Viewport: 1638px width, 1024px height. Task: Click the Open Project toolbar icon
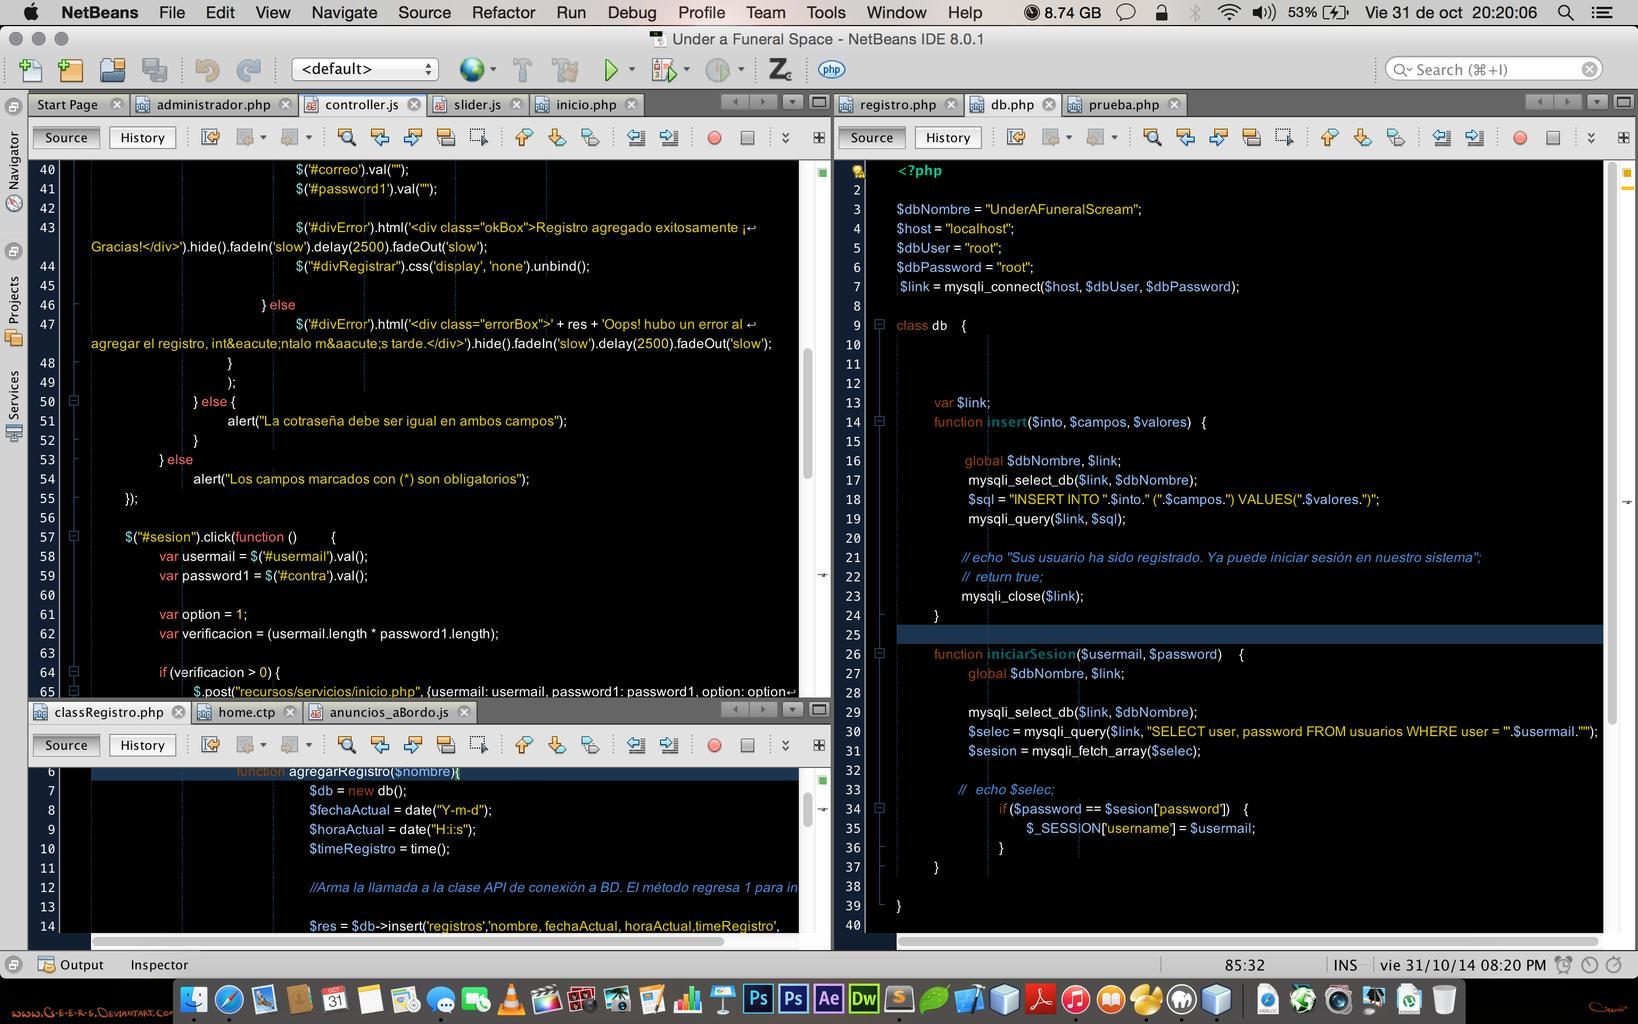(113, 69)
